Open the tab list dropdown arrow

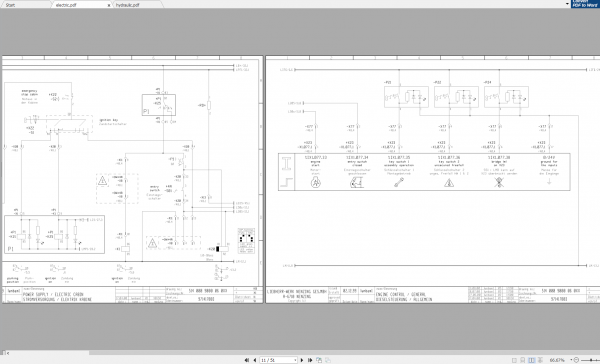click(x=567, y=4)
